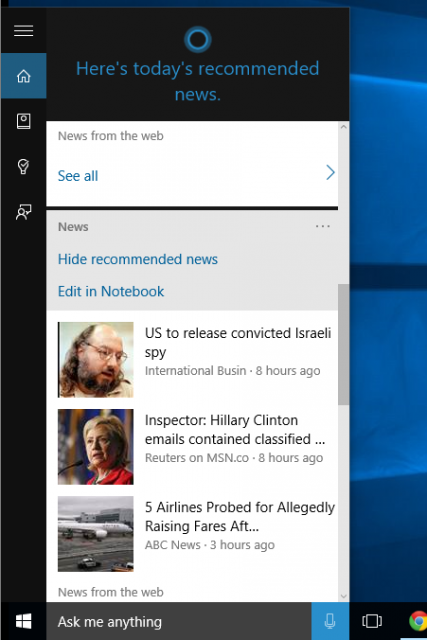Open the Israeli spy news article
427x640 pixels.
238,342
